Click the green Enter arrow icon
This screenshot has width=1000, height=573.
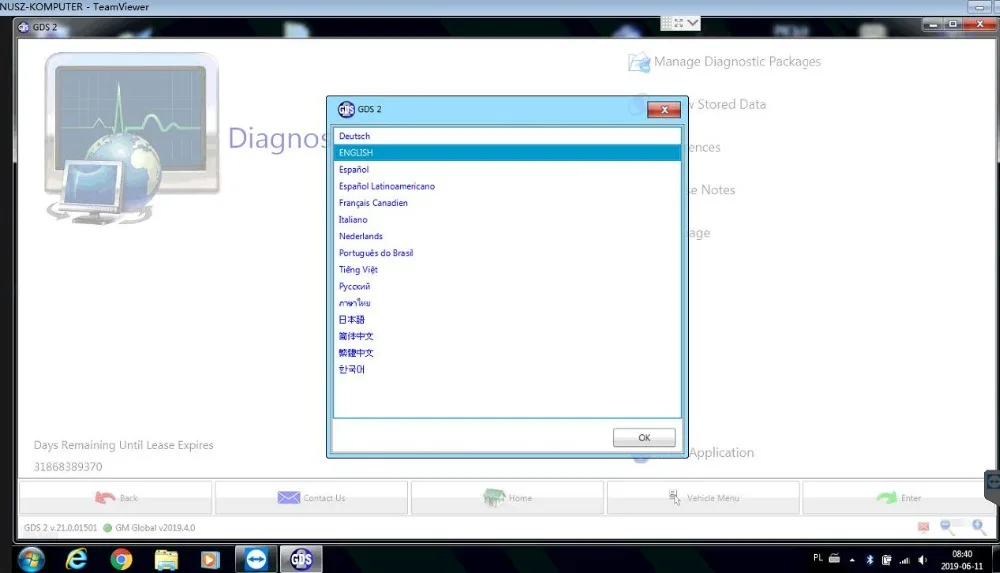click(x=886, y=497)
